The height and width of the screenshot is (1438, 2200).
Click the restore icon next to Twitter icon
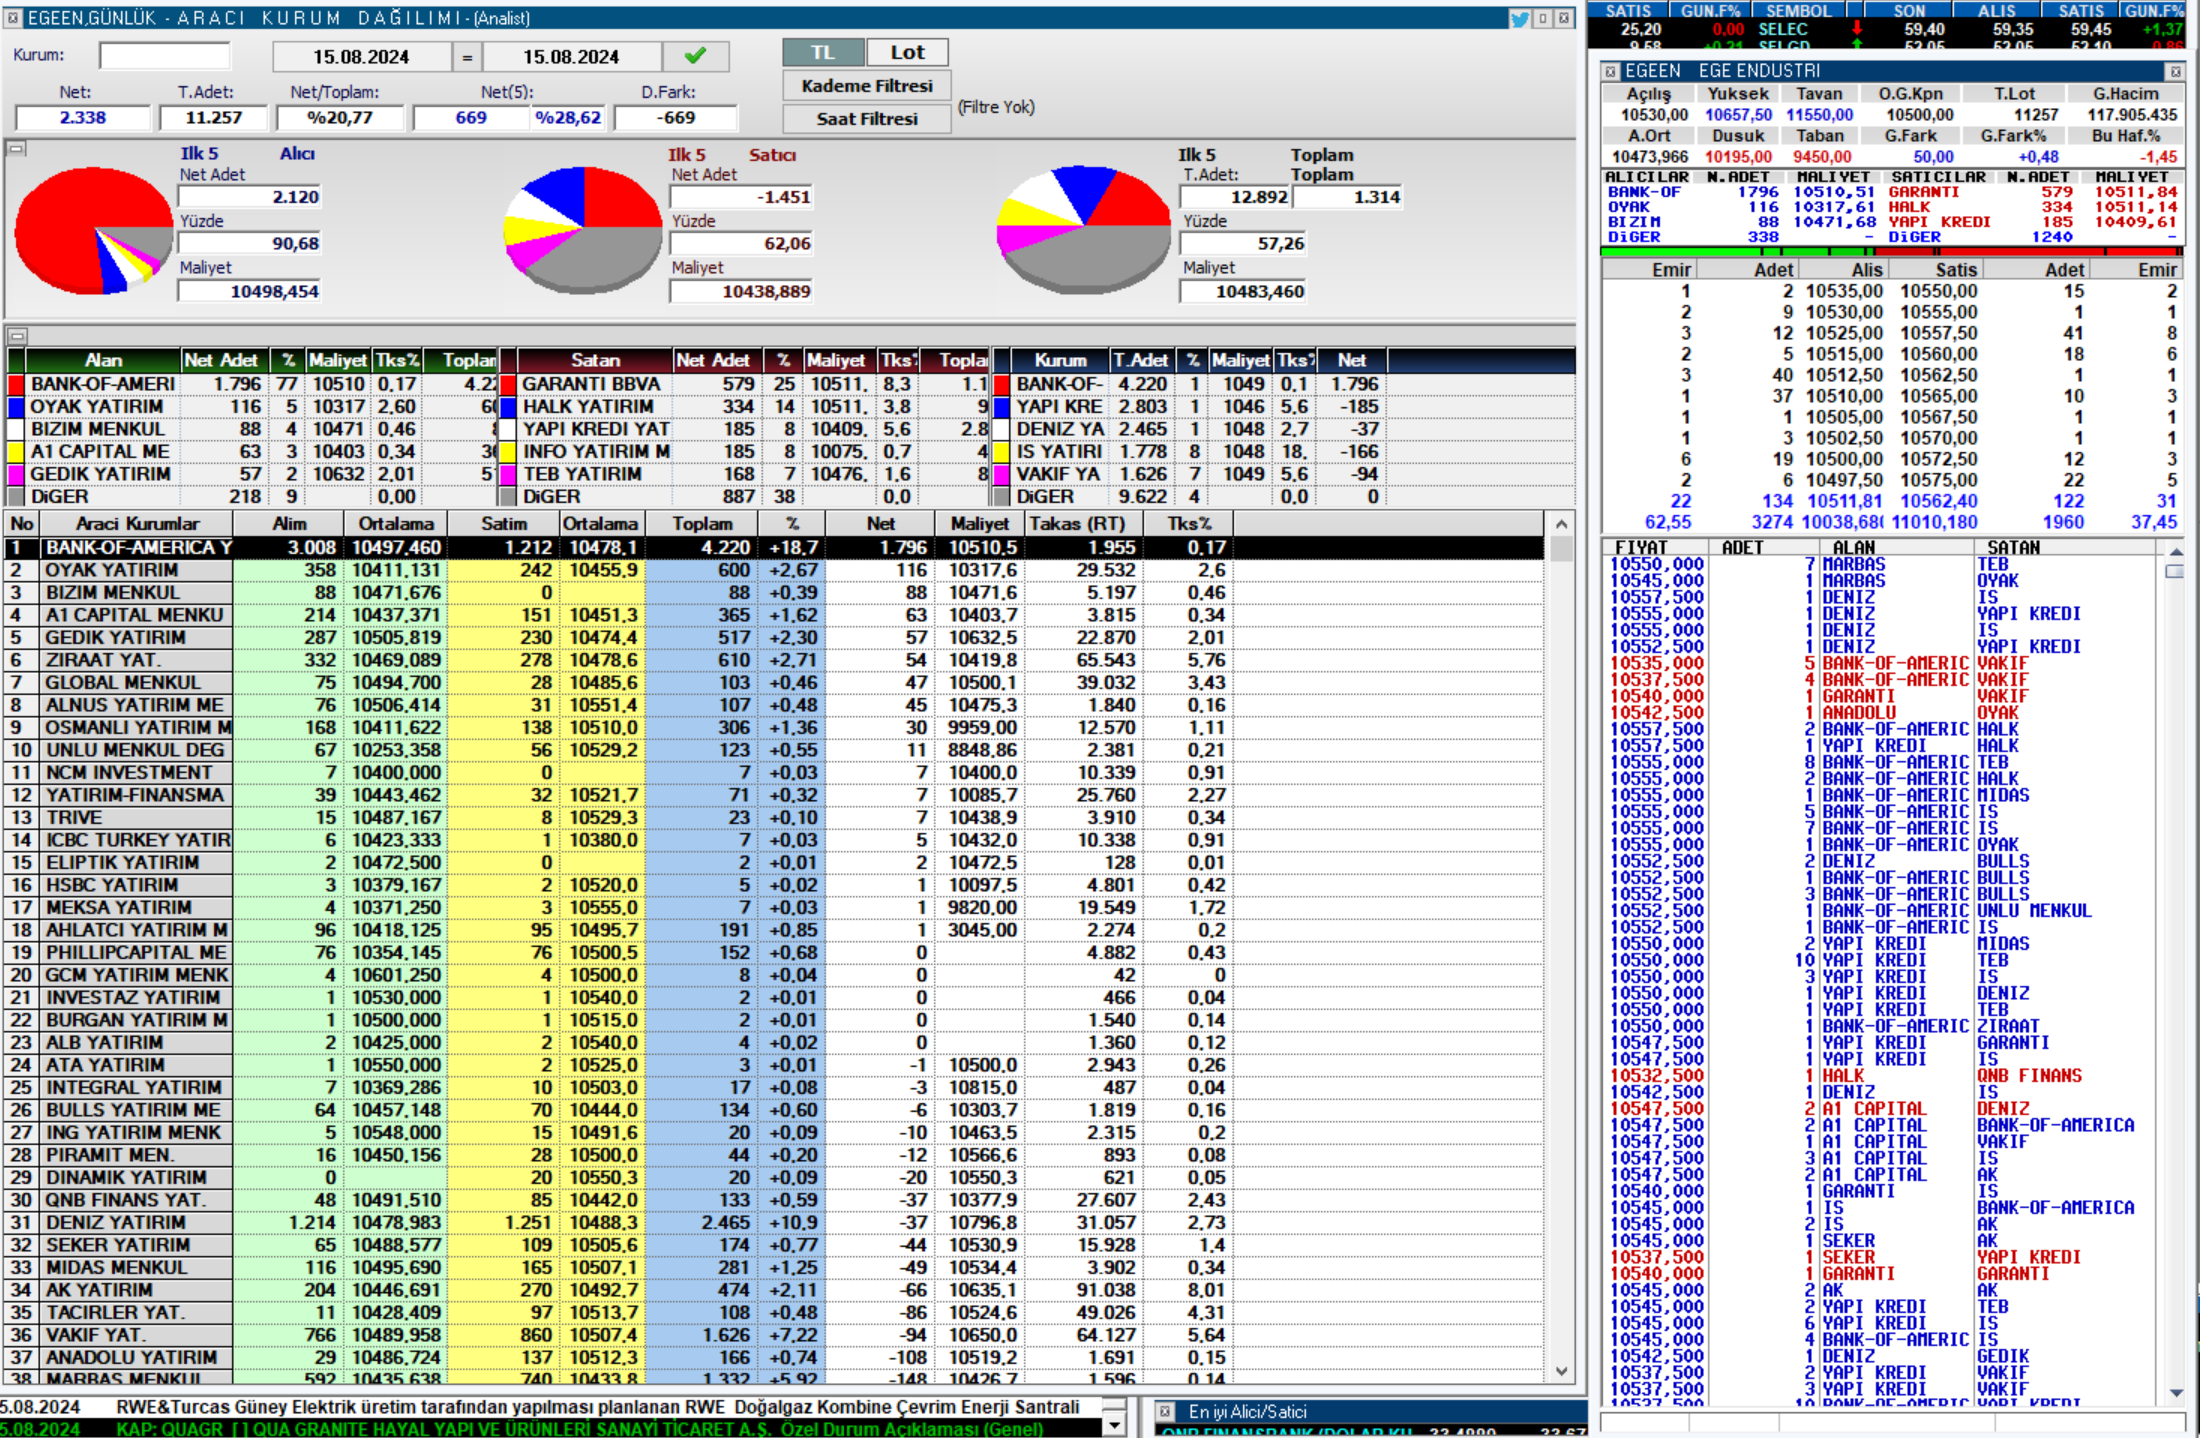pos(1543,18)
